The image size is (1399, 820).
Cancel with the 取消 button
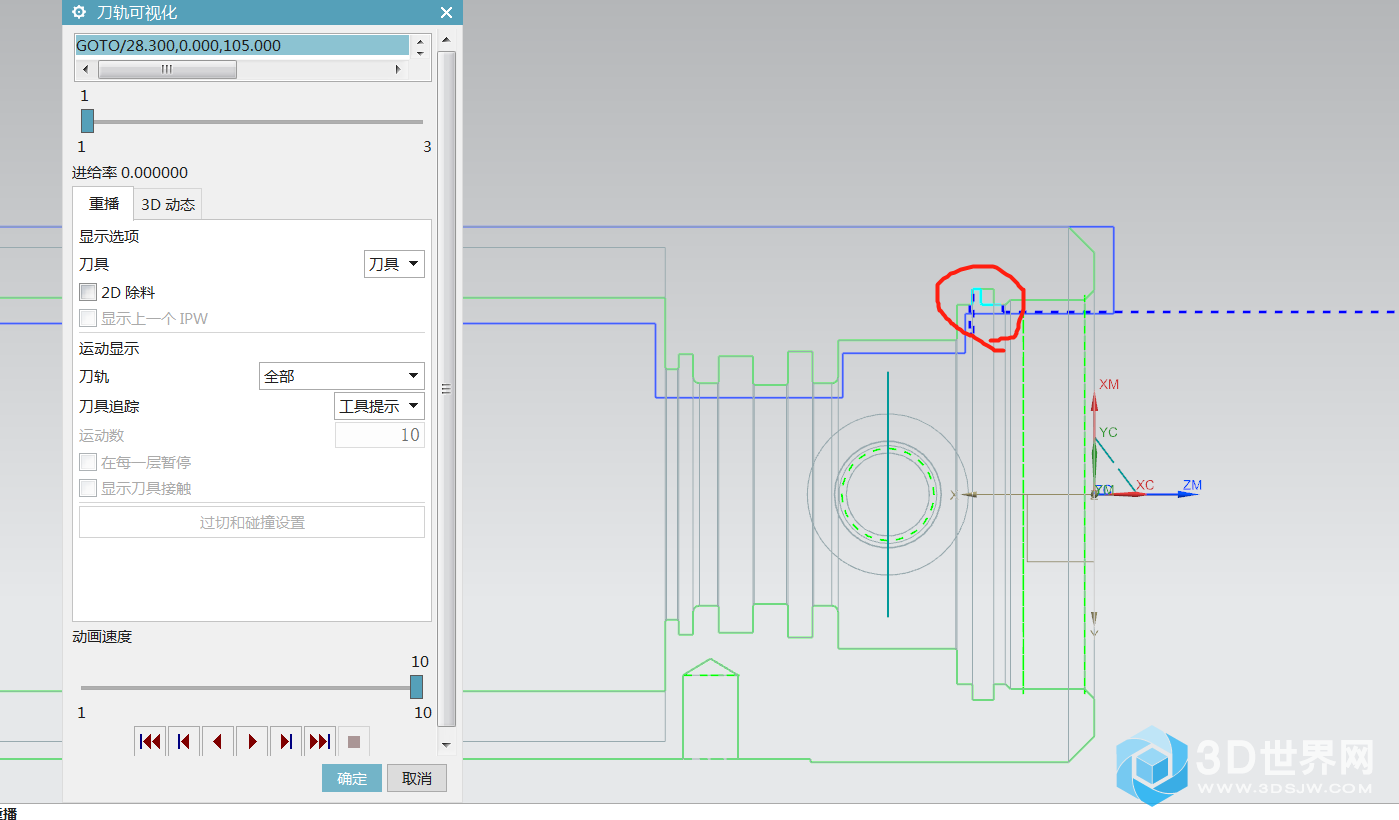[417, 778]
